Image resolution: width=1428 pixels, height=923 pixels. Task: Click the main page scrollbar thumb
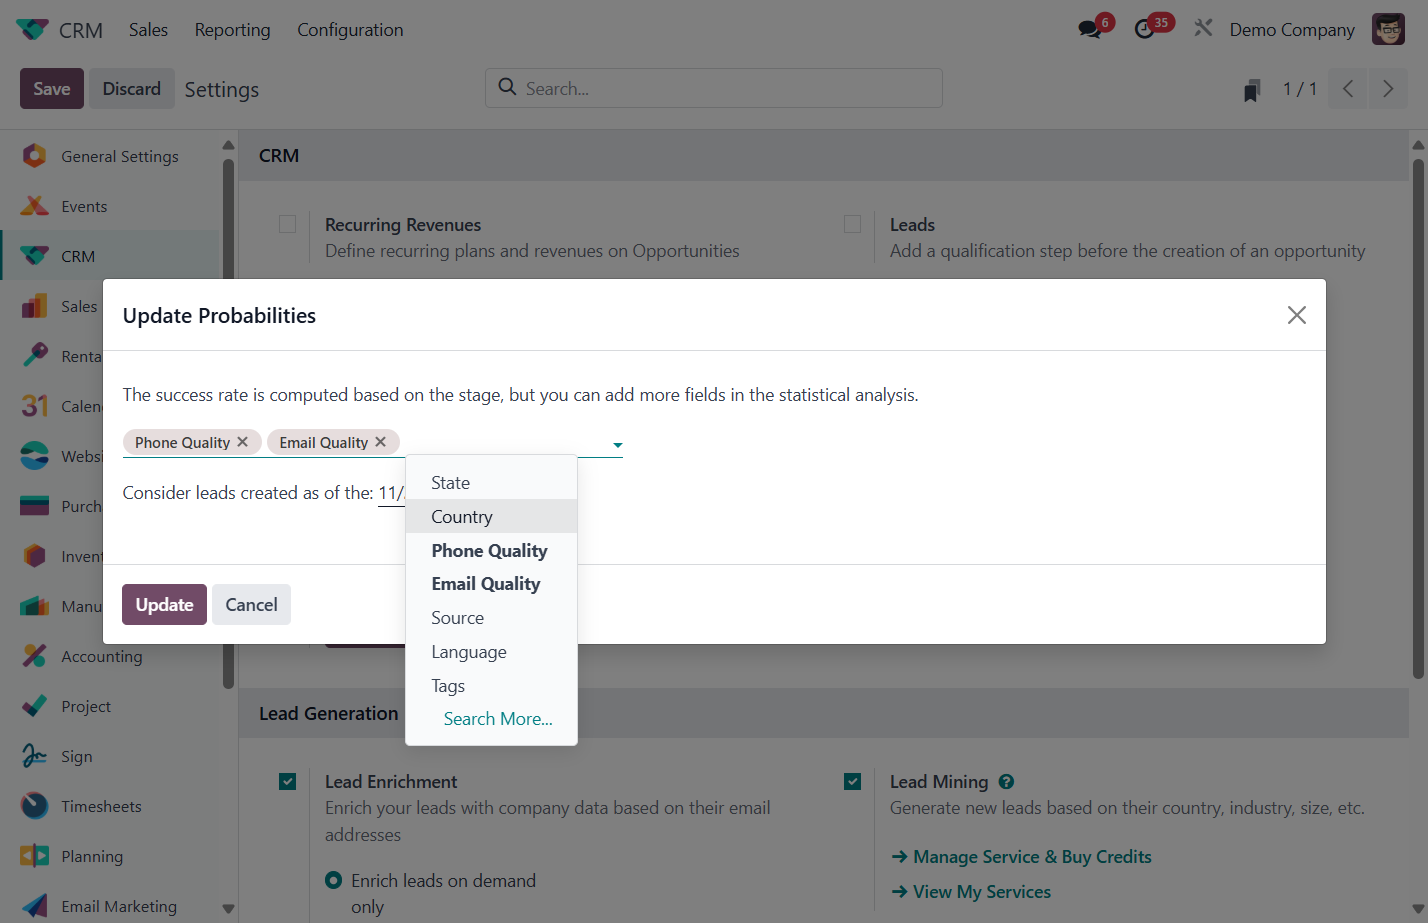point(1418,420)
